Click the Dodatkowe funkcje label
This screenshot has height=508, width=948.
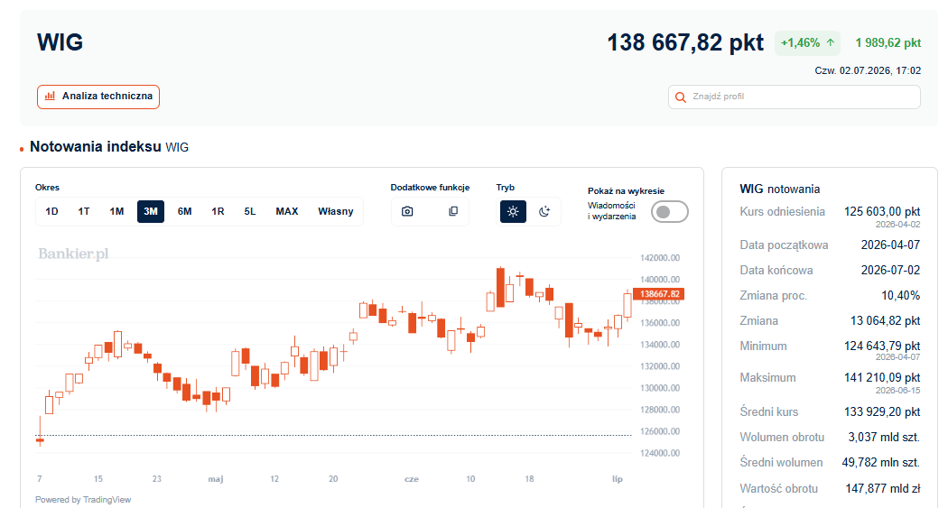point(430,187)
